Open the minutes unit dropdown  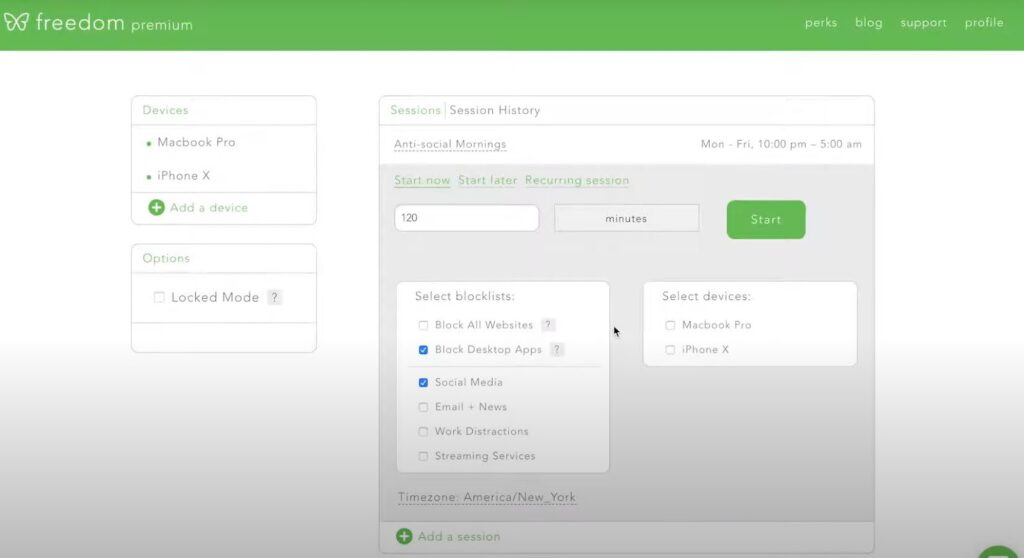[x=626, y=218]
